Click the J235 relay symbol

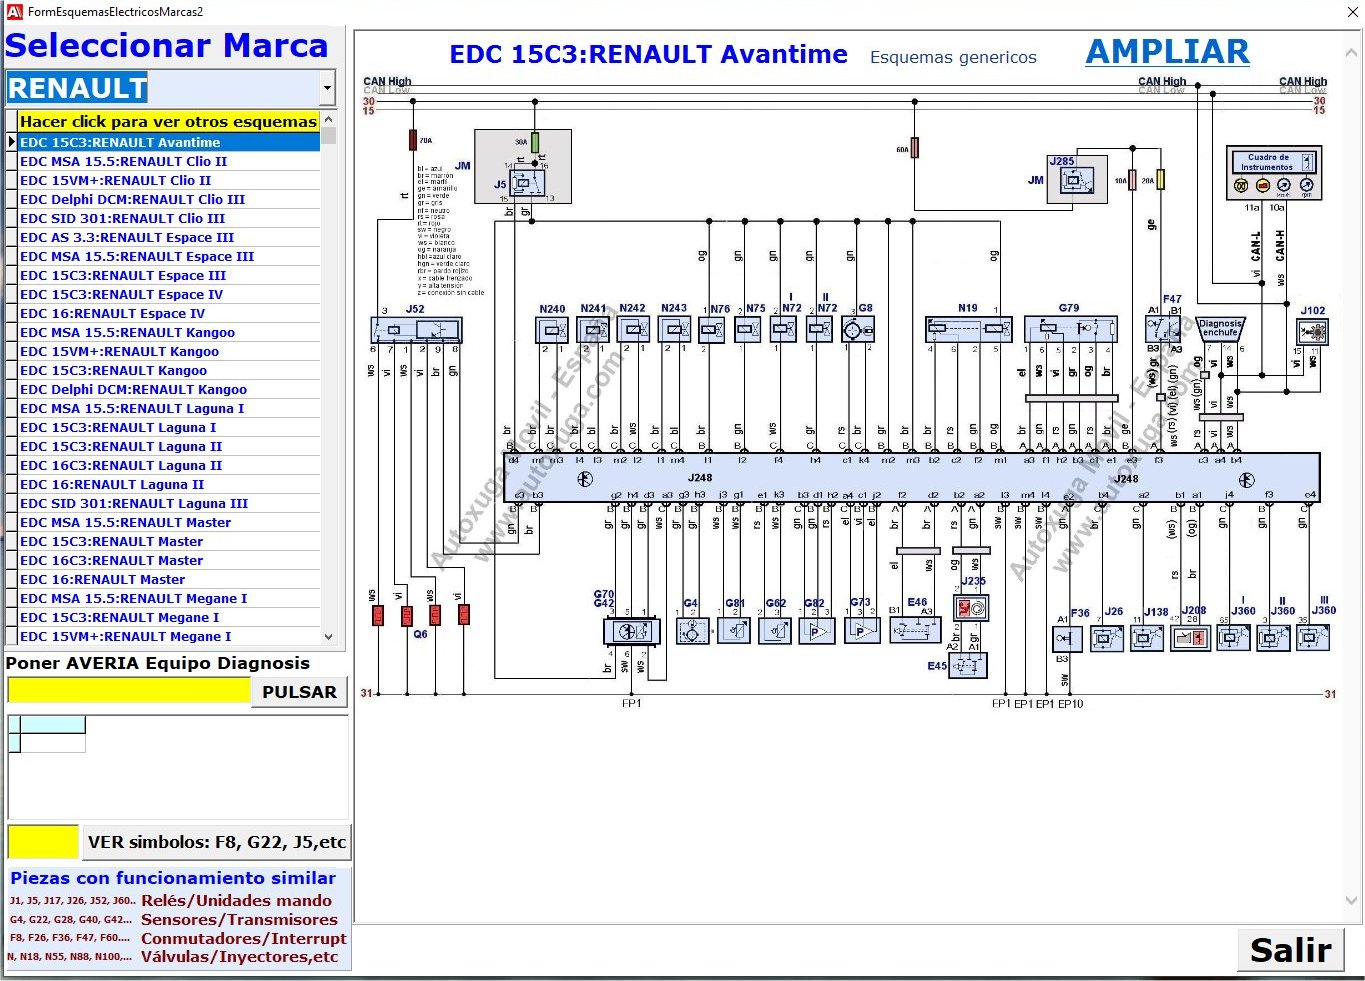click(971, 607)
